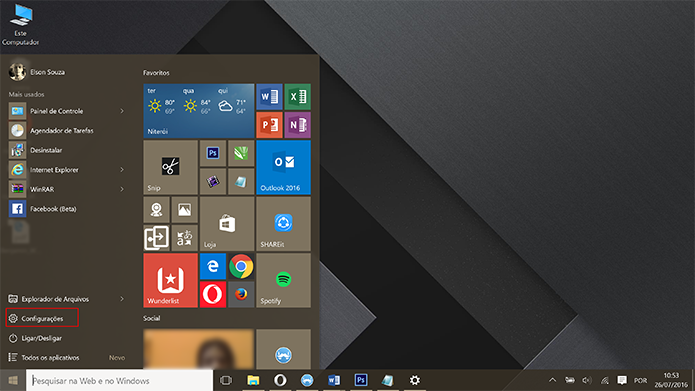
Task: Launch the Microsoft Edge tile
Action: [x=213, y=266]
